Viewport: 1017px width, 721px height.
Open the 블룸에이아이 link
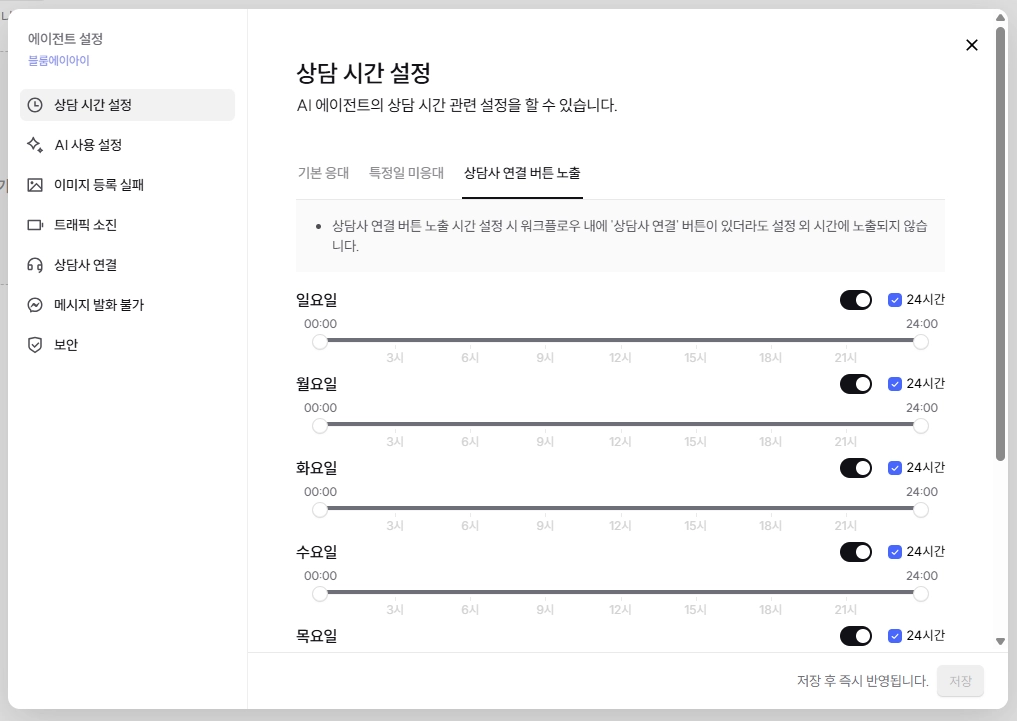[x=58, y=60]
